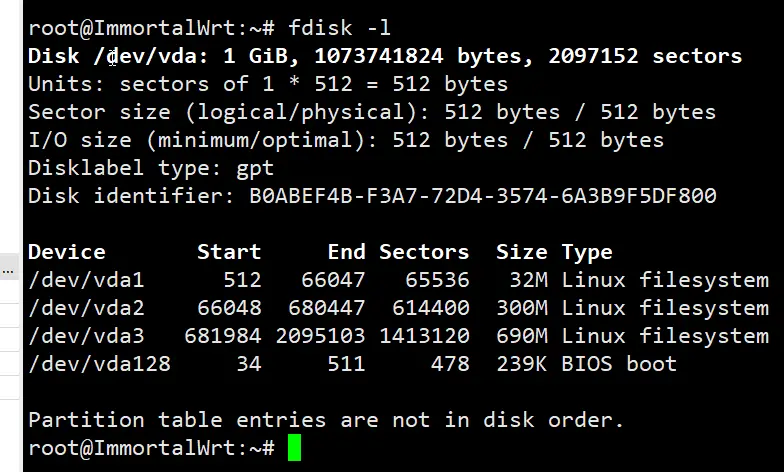Click the Size column header
Image resolution: width=784 pixels, height=472 pixels.
521,252
